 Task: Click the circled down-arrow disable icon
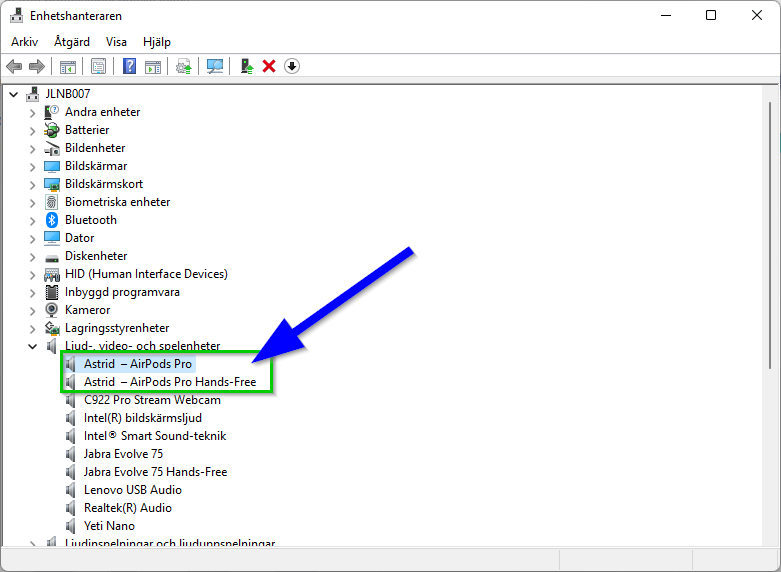click(x=292, y=66)
